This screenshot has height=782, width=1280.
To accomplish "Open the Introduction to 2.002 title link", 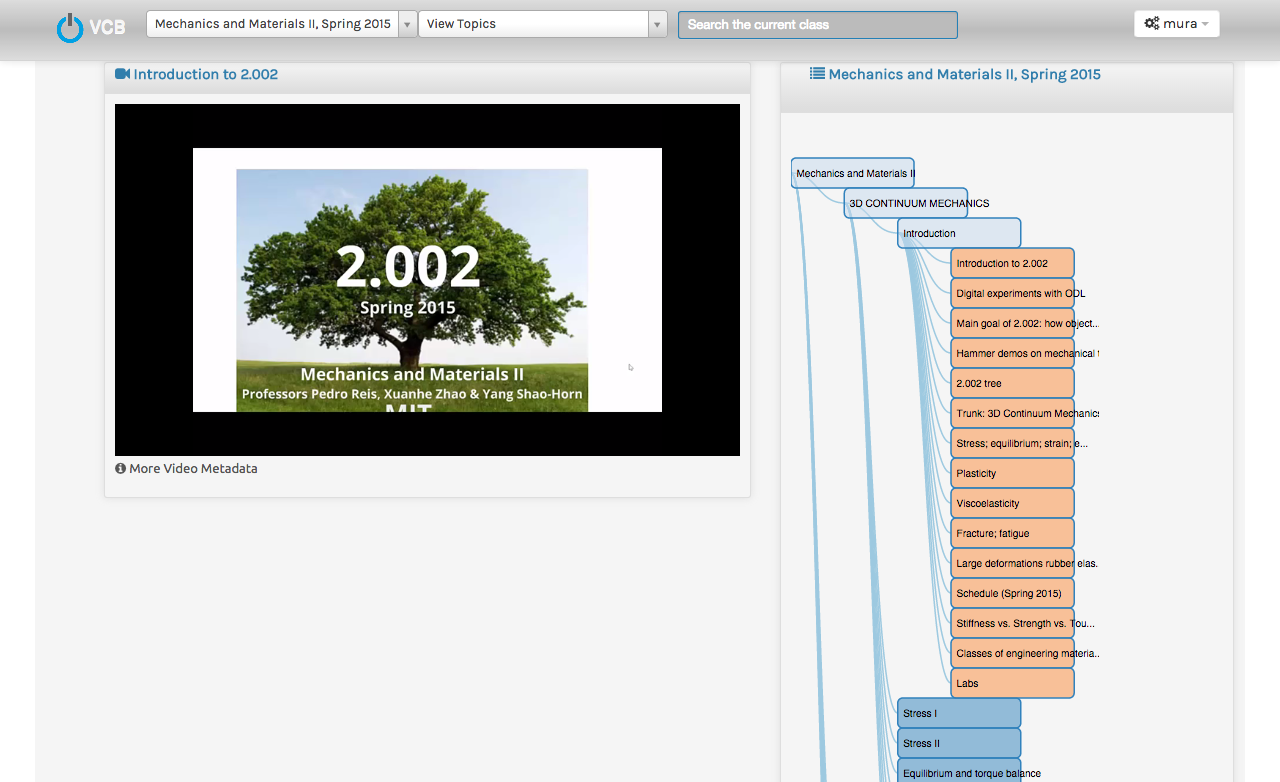I will click(x=205, y=74).
